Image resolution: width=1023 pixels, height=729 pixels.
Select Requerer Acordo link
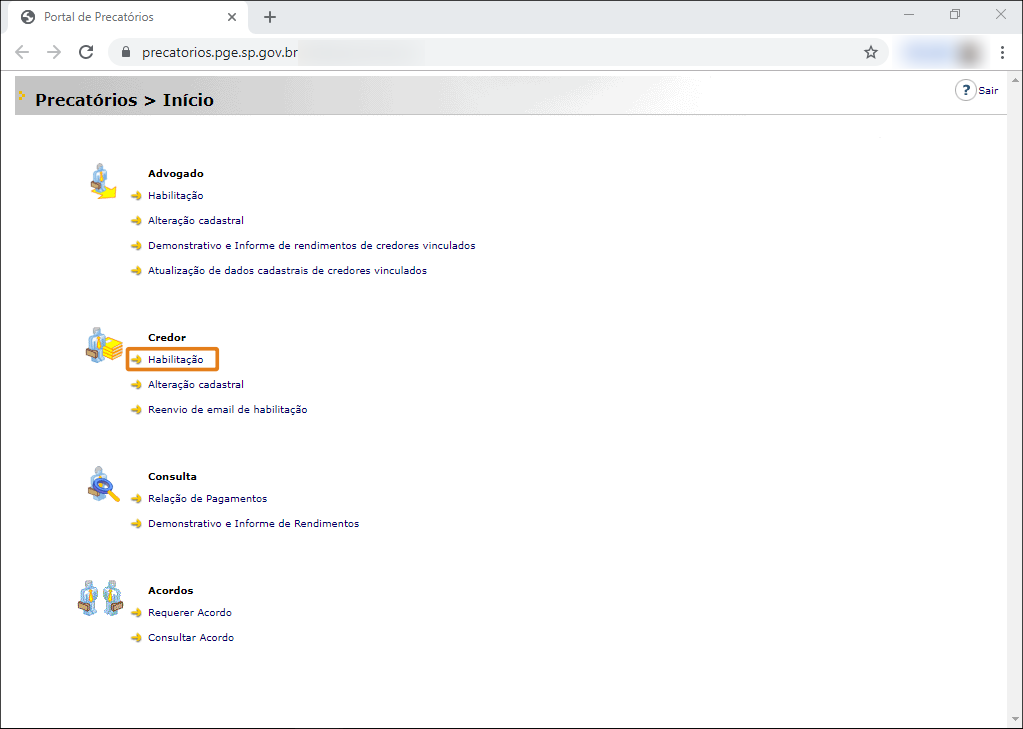point(190,613)
